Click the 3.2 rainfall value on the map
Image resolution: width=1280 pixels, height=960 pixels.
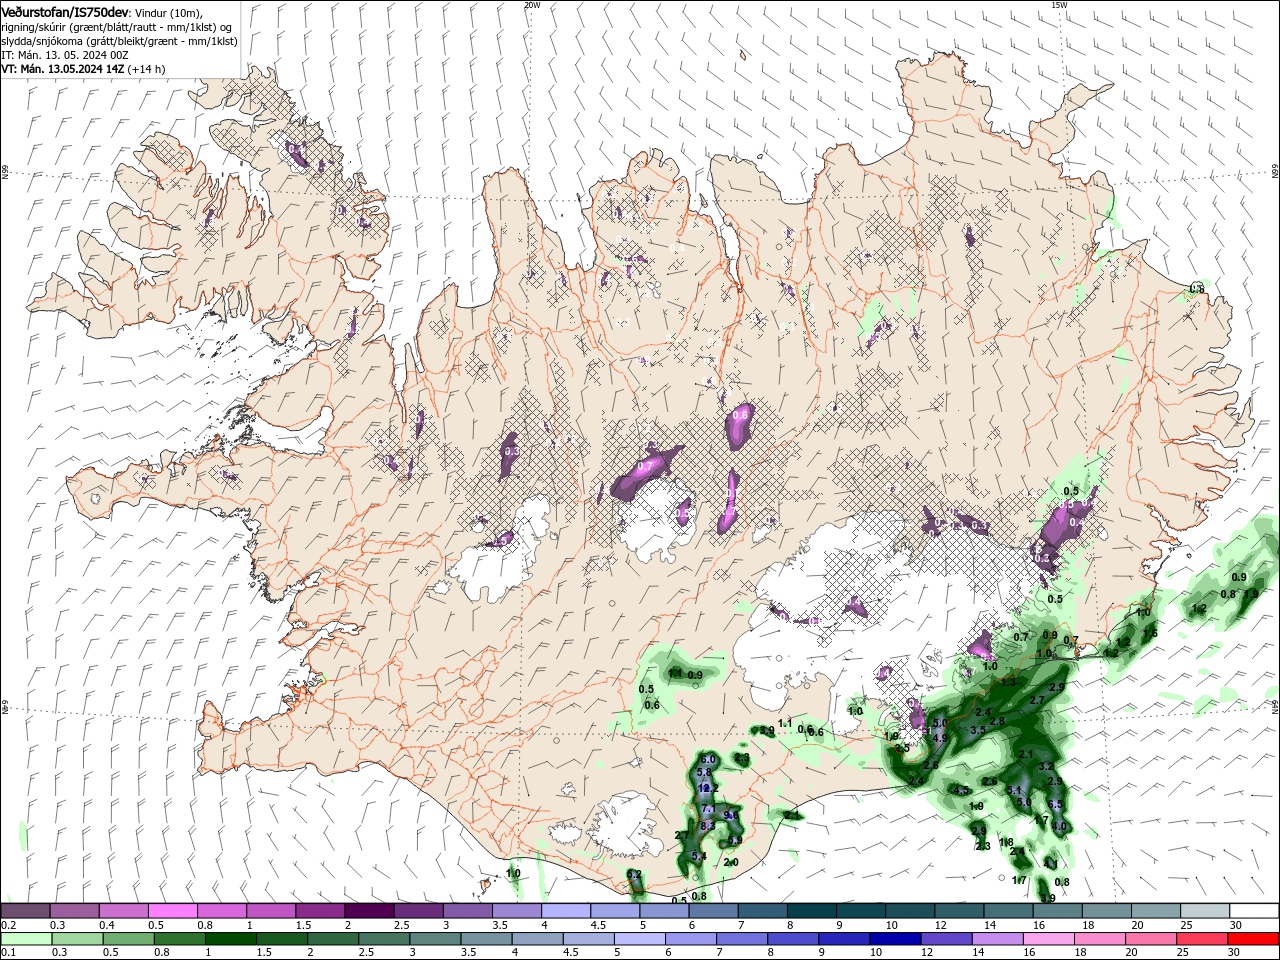(x=1046, y=766)
